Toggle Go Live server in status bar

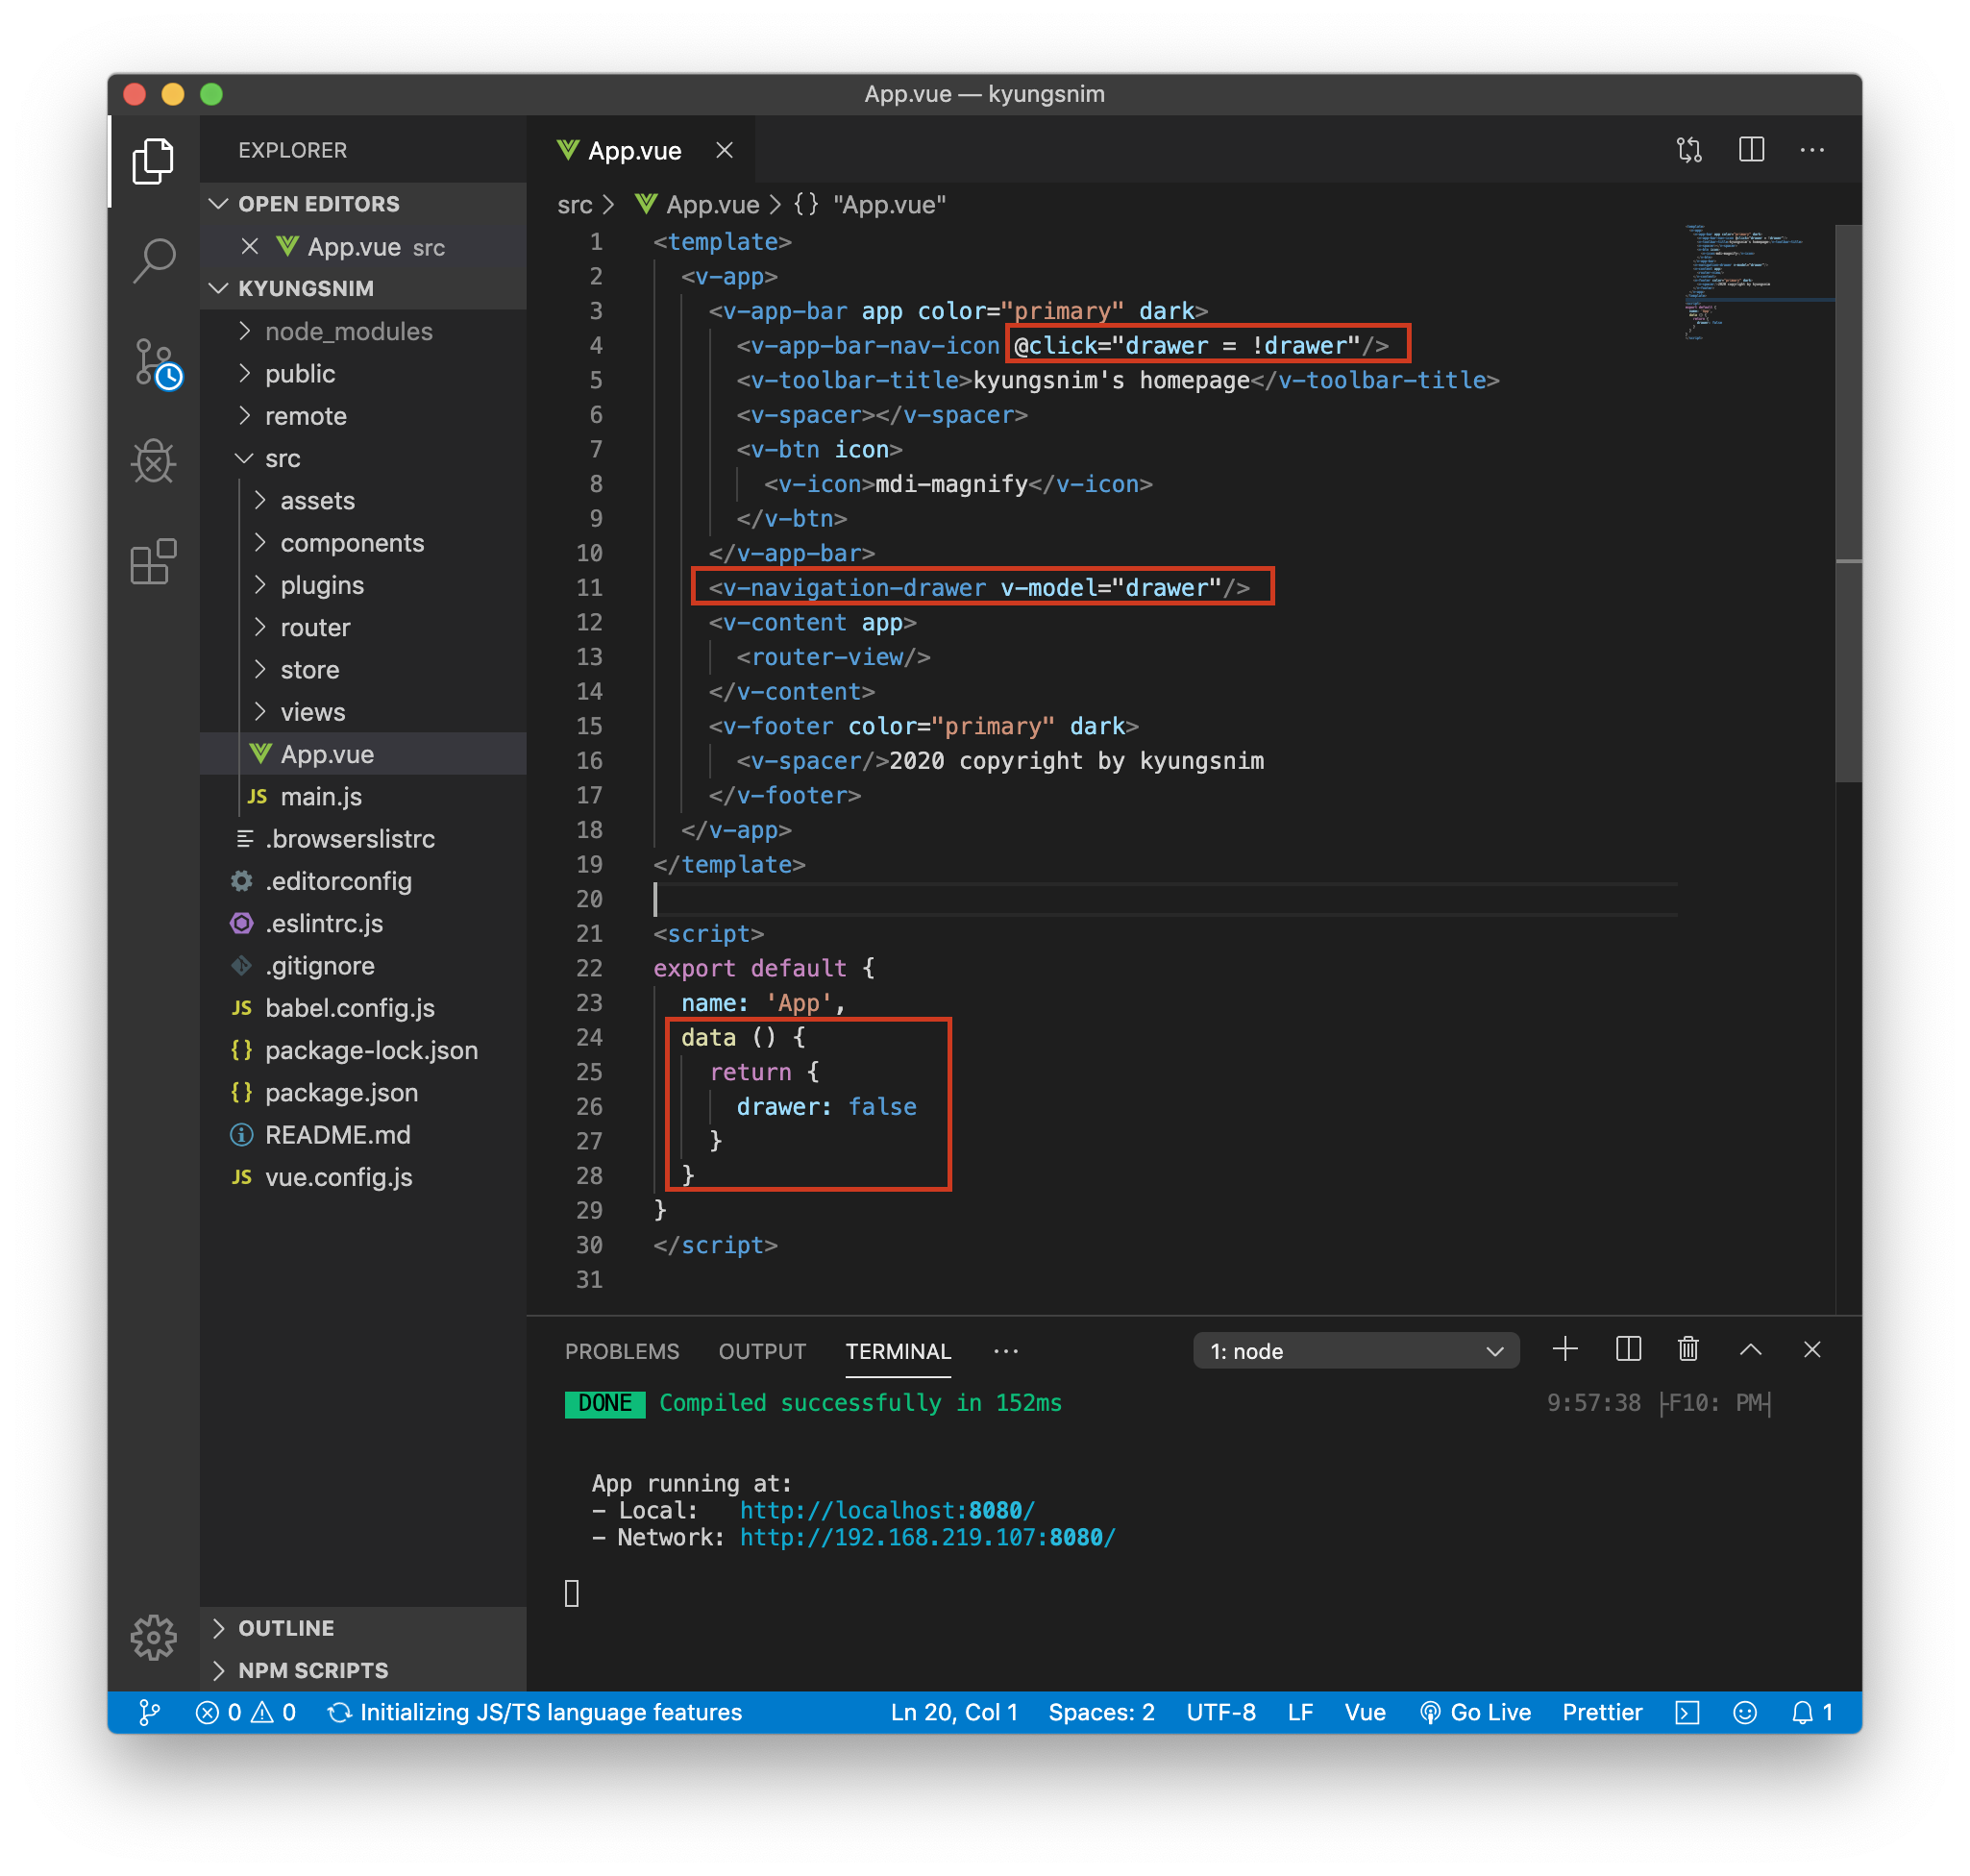point(1475,1713)
